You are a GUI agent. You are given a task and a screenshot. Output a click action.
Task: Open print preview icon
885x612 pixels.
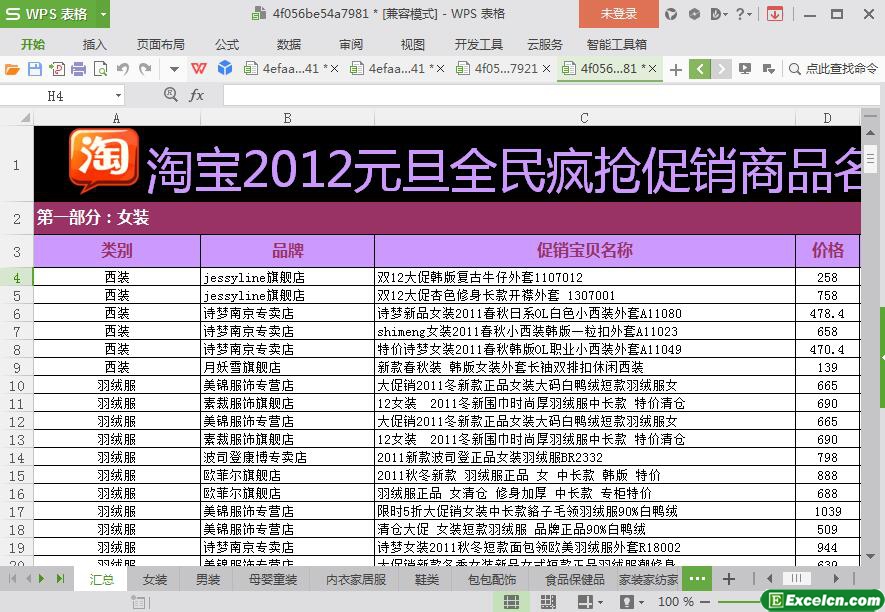click(x=100, y=69)
